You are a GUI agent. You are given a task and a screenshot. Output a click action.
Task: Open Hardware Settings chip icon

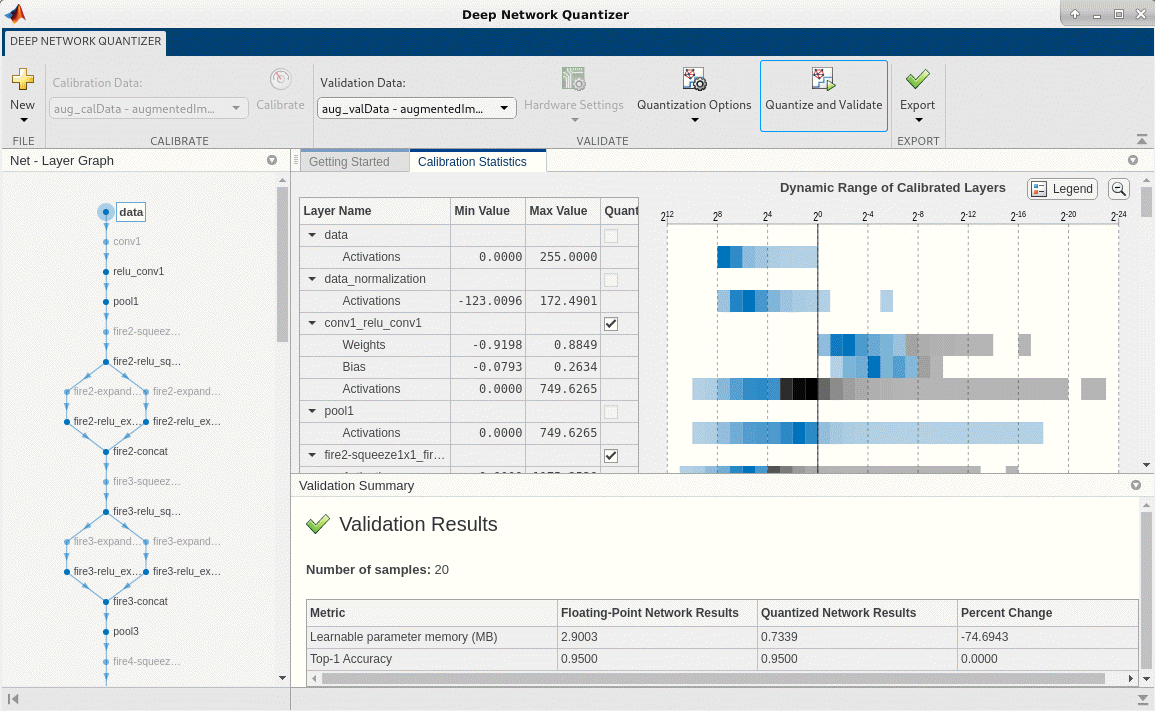(573, 79)
